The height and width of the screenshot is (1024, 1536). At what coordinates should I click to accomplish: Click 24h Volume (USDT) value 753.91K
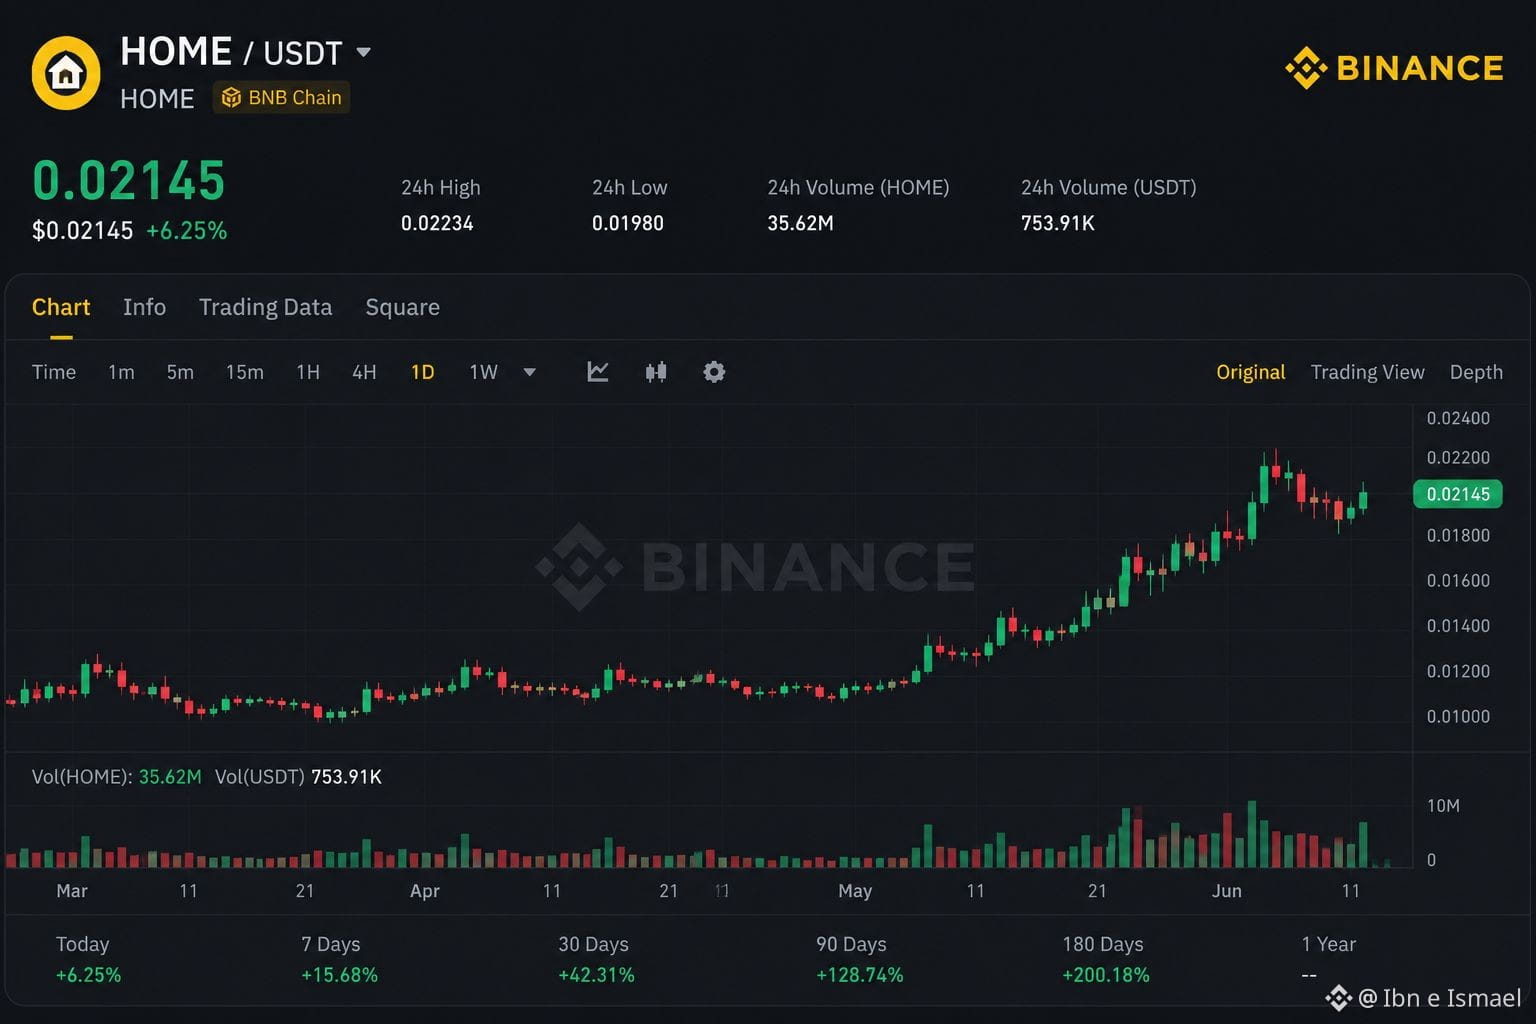tap(1058, 223)
